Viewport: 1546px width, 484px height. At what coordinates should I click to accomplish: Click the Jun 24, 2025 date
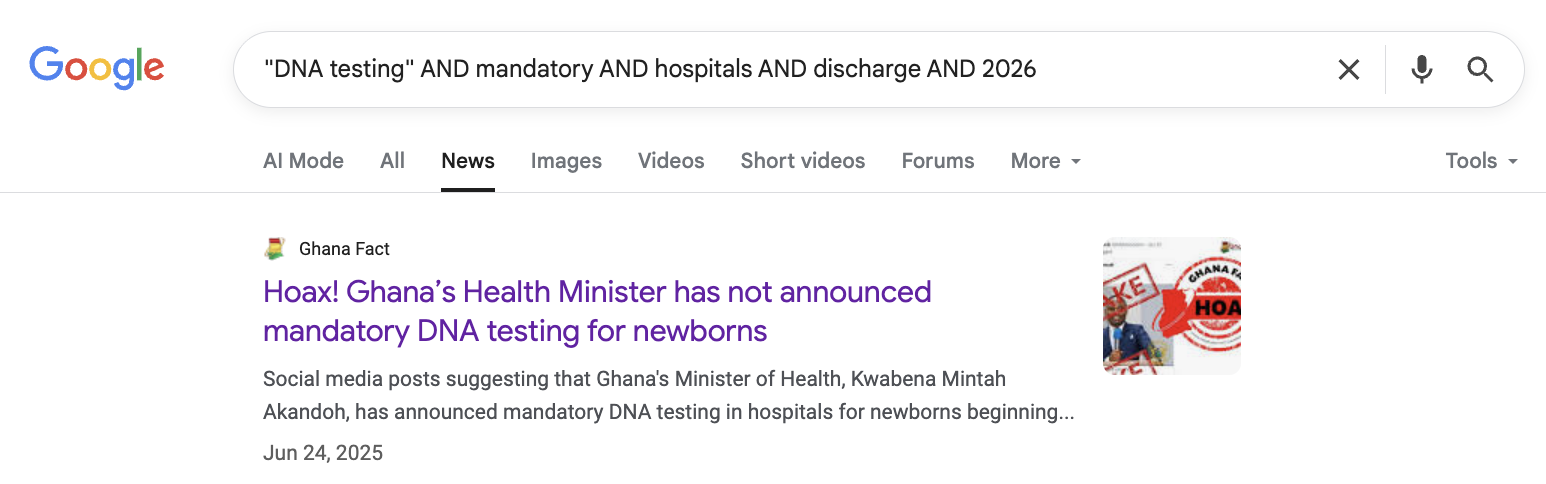coord(323,453)
